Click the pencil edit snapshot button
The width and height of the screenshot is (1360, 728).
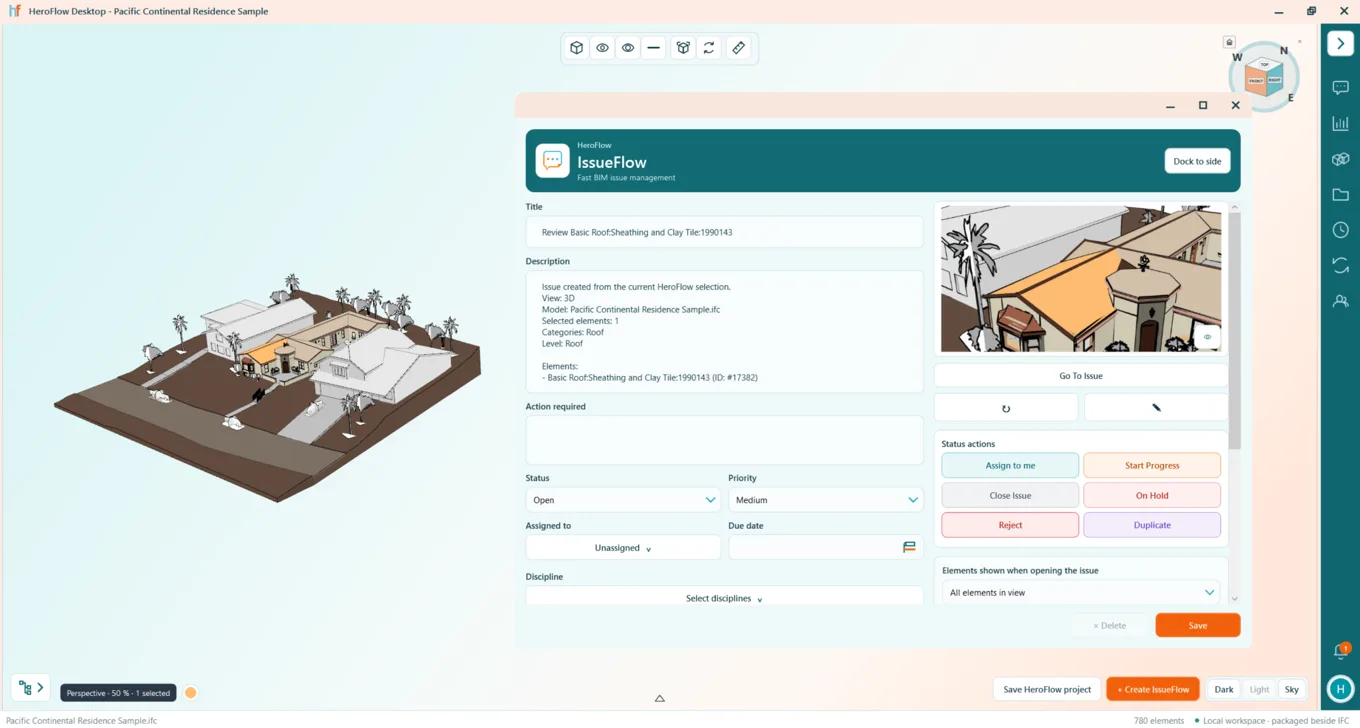point(1156,408)
